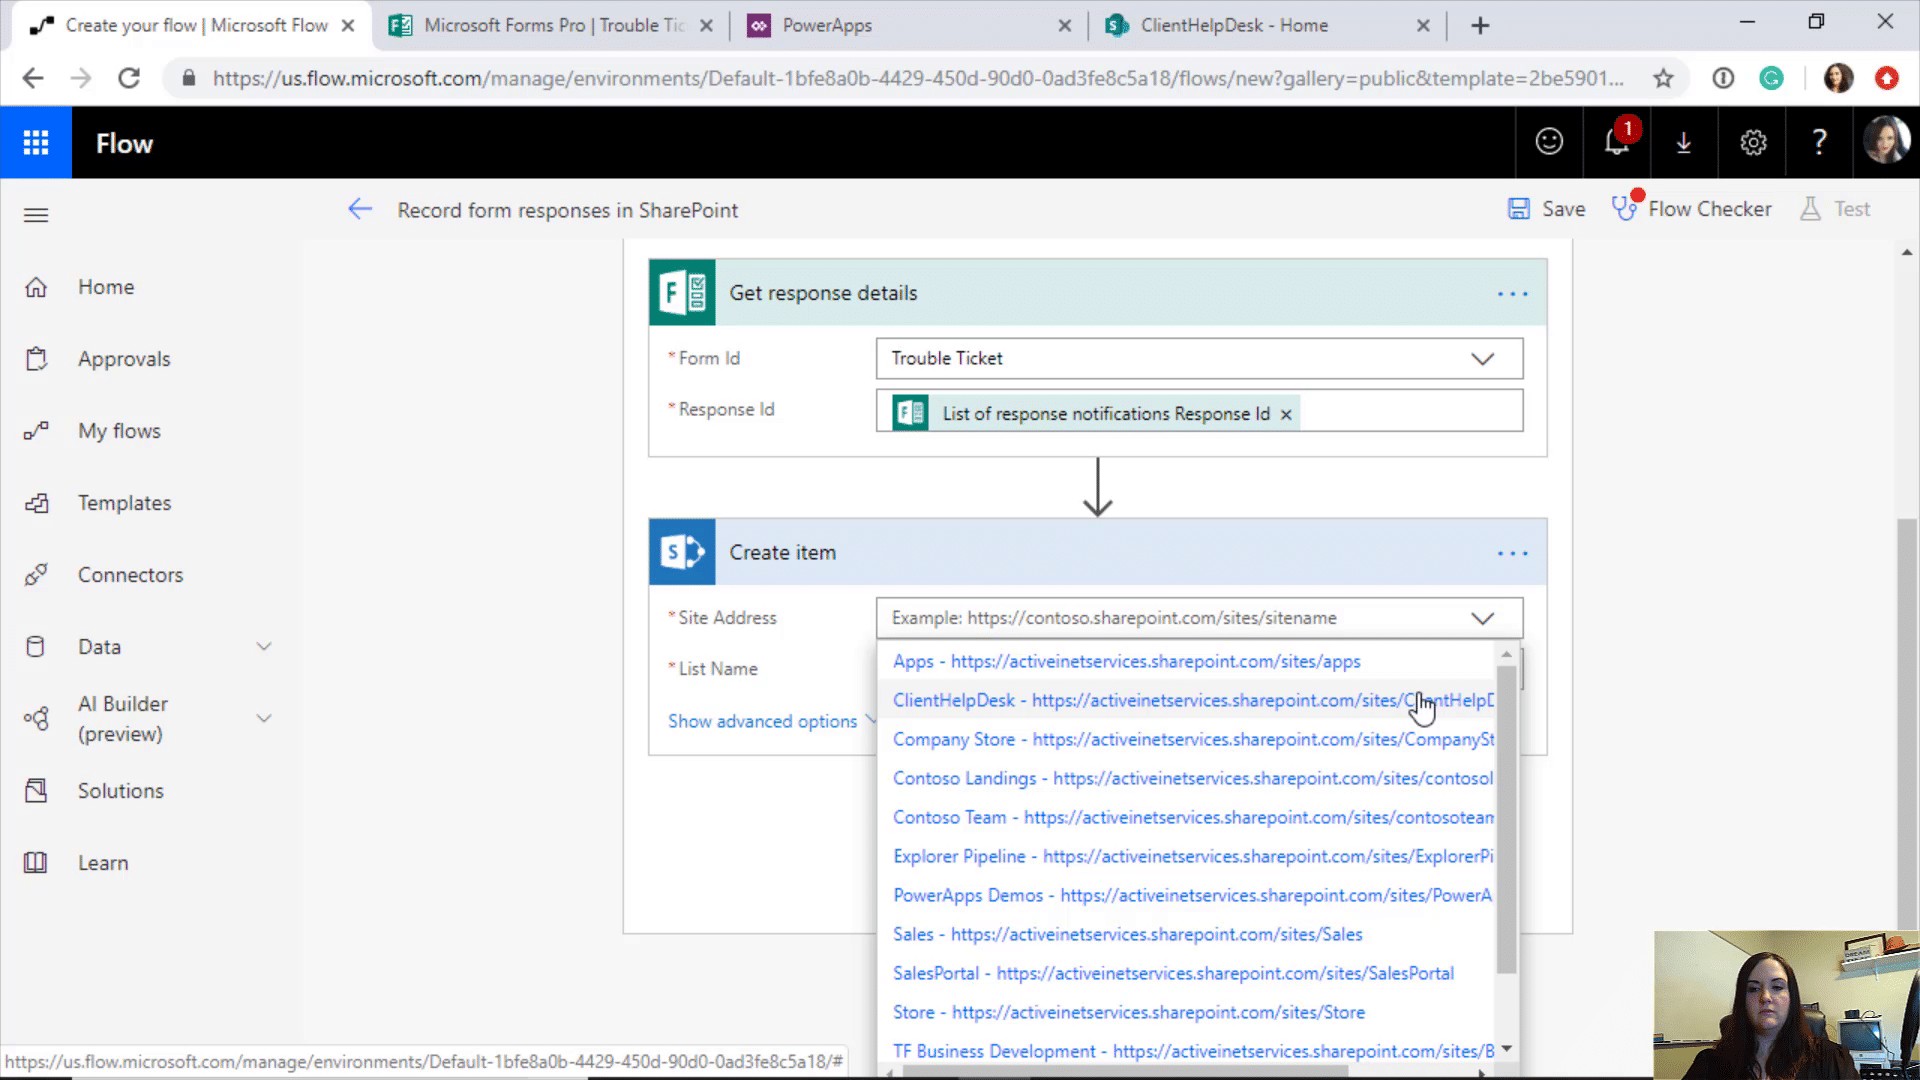Screen dimensions: 1920x1080
Task: Remove the Response Id token with its x
Action: point(1286,414)
